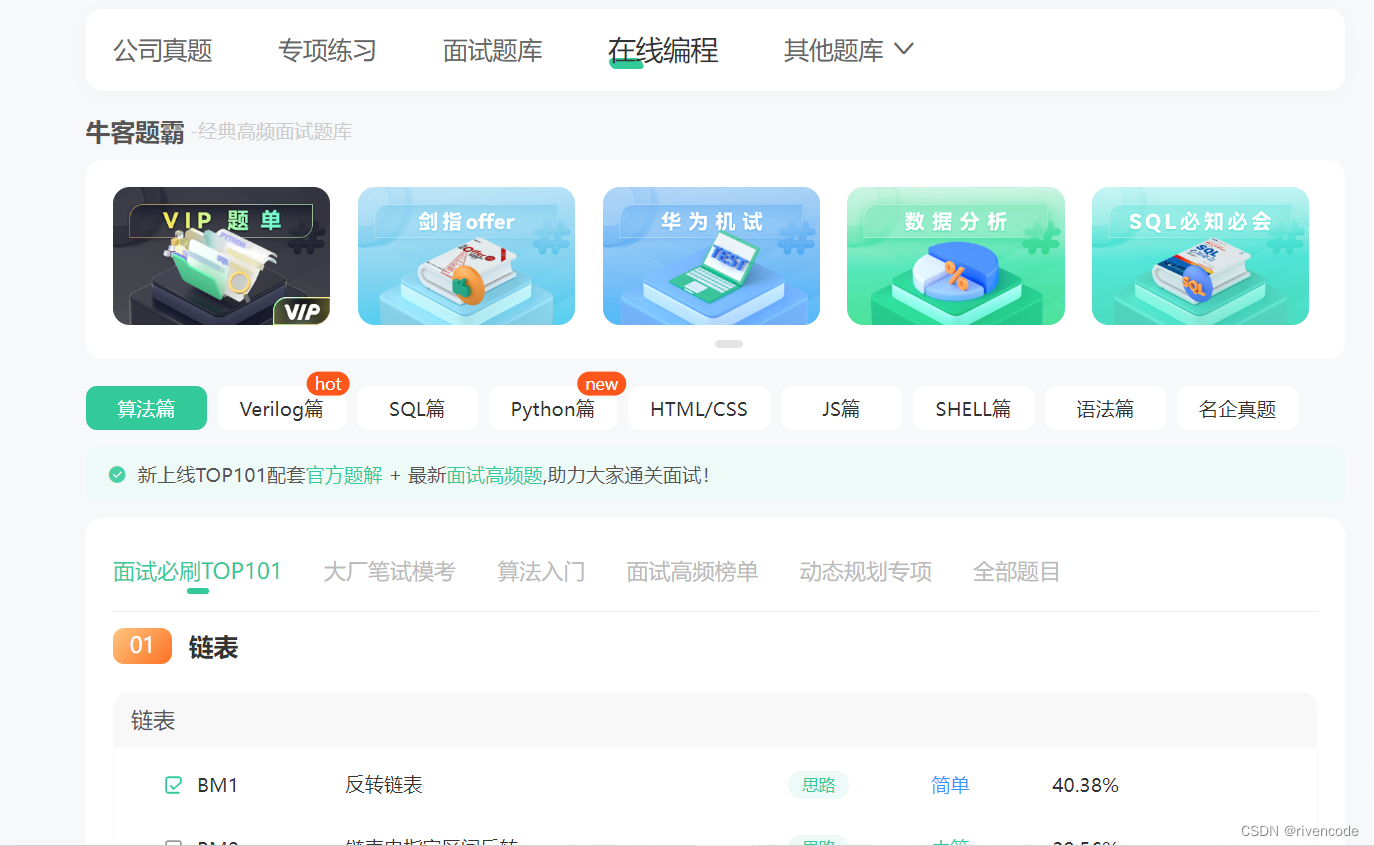The height and width of the screenshot is (846, 1374).
Task: Click the VIP badge on the 题单 card
Action: click(x=302, y=311)
